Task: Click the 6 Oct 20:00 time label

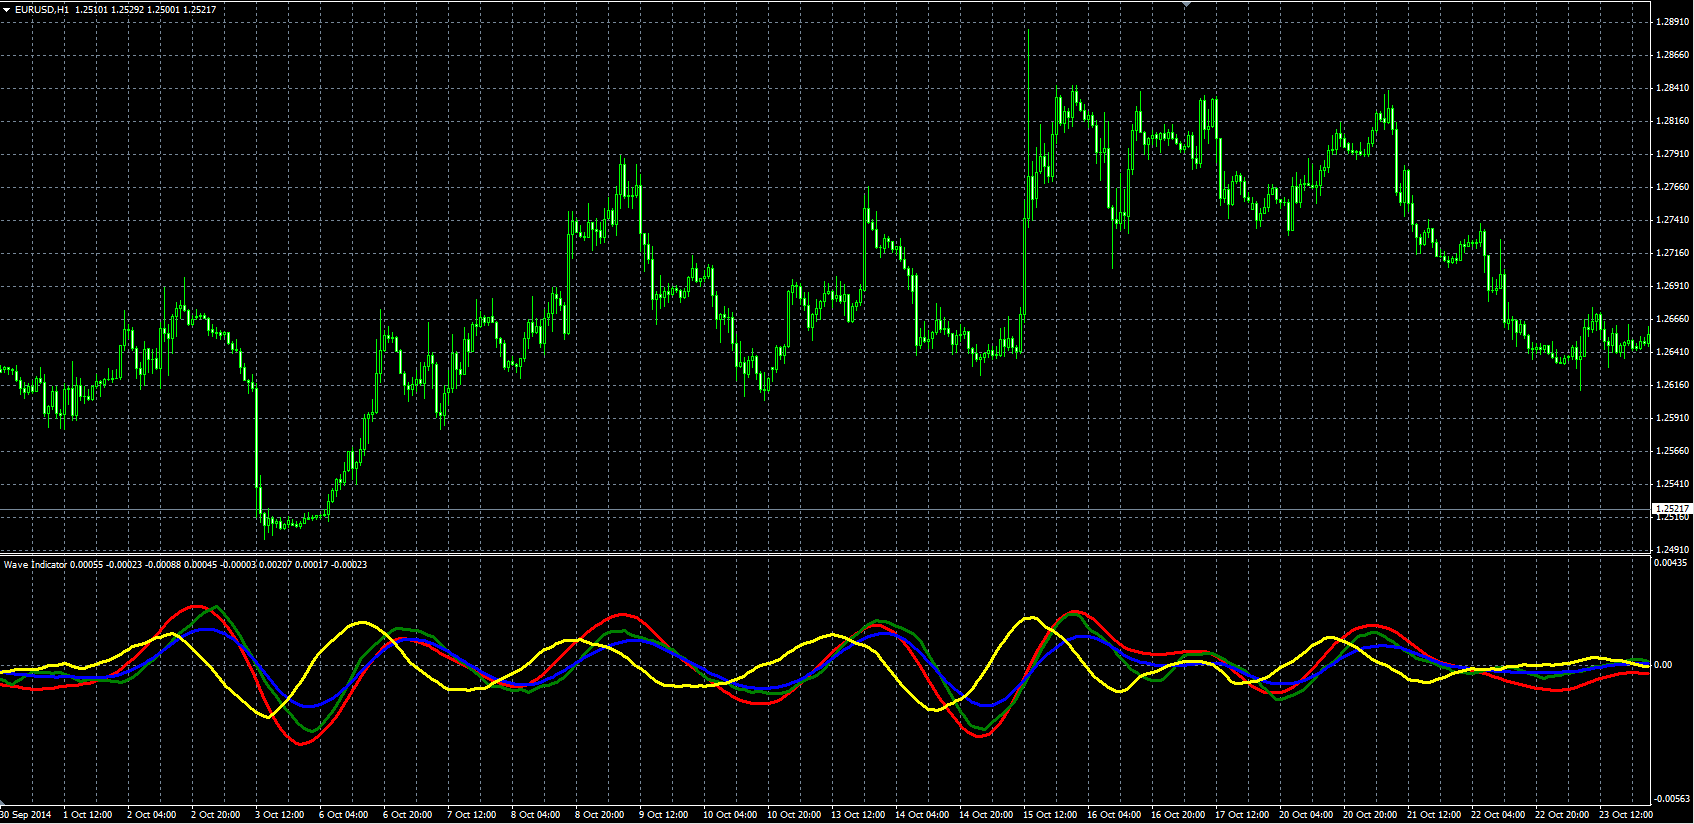Action: pos(408,815)
